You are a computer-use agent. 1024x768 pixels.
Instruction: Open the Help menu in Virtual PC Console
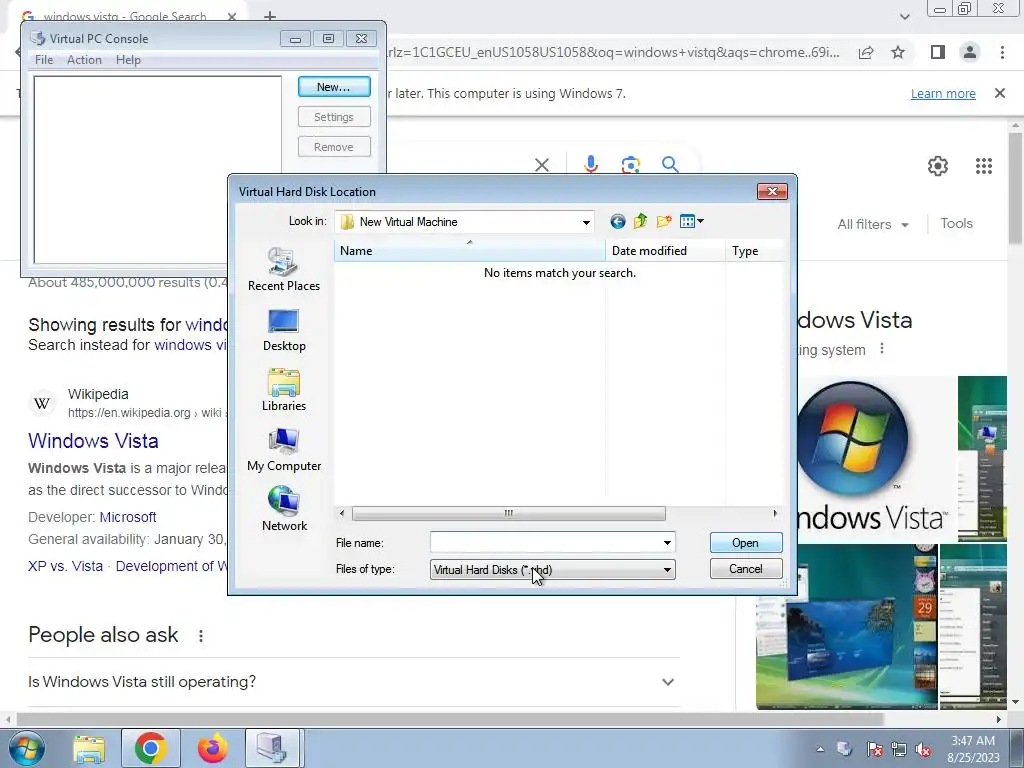pyautogui.click(x=128, y=59)
